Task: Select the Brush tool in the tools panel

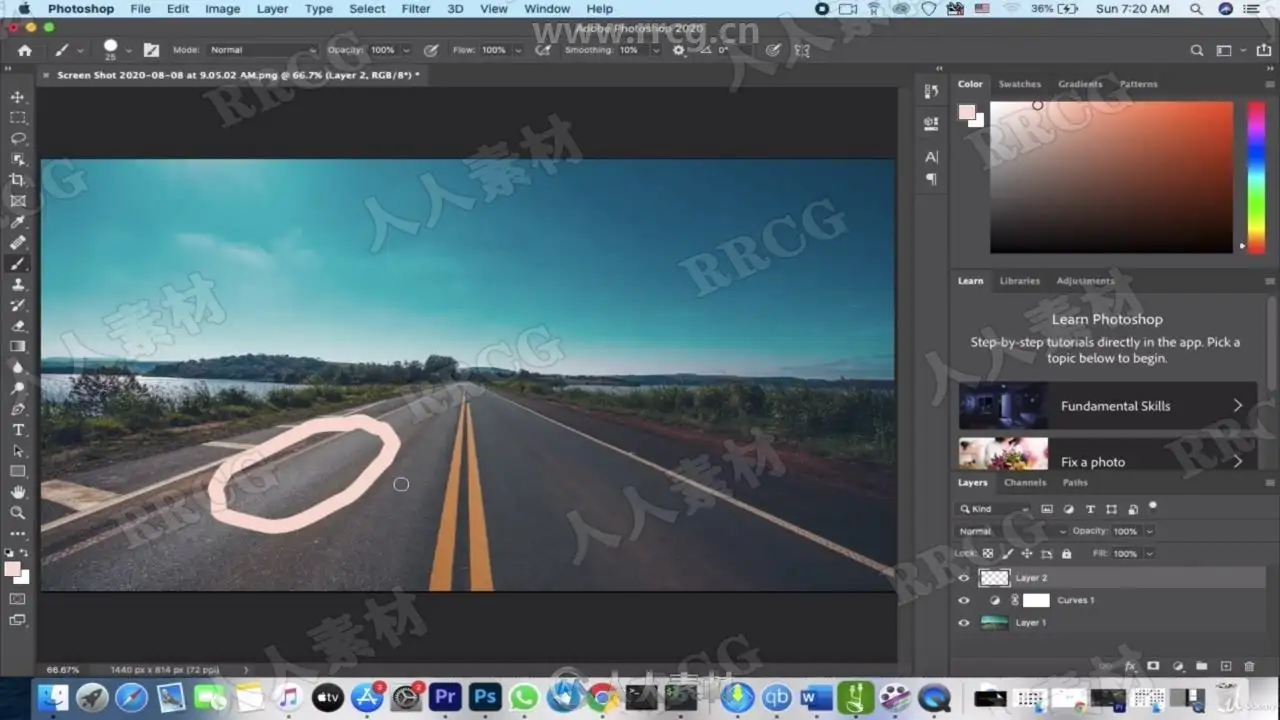Action: pos(18,264)
